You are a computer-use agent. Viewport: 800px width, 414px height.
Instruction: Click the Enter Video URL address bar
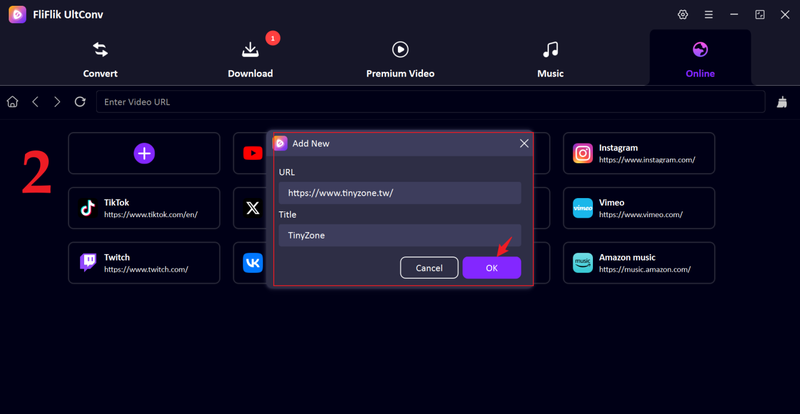[431, 102]
